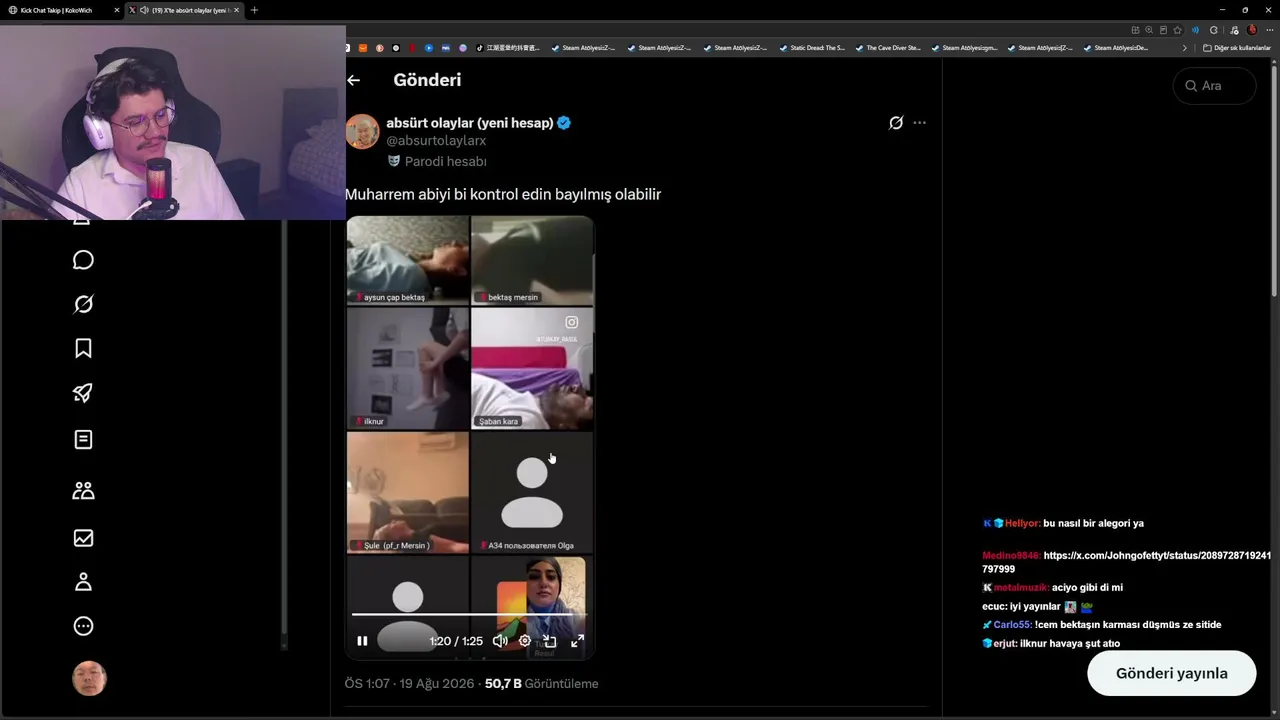Close the X'te absürt olaylar tab
This screenshot has height=720, width=1280.
(236, 10)
